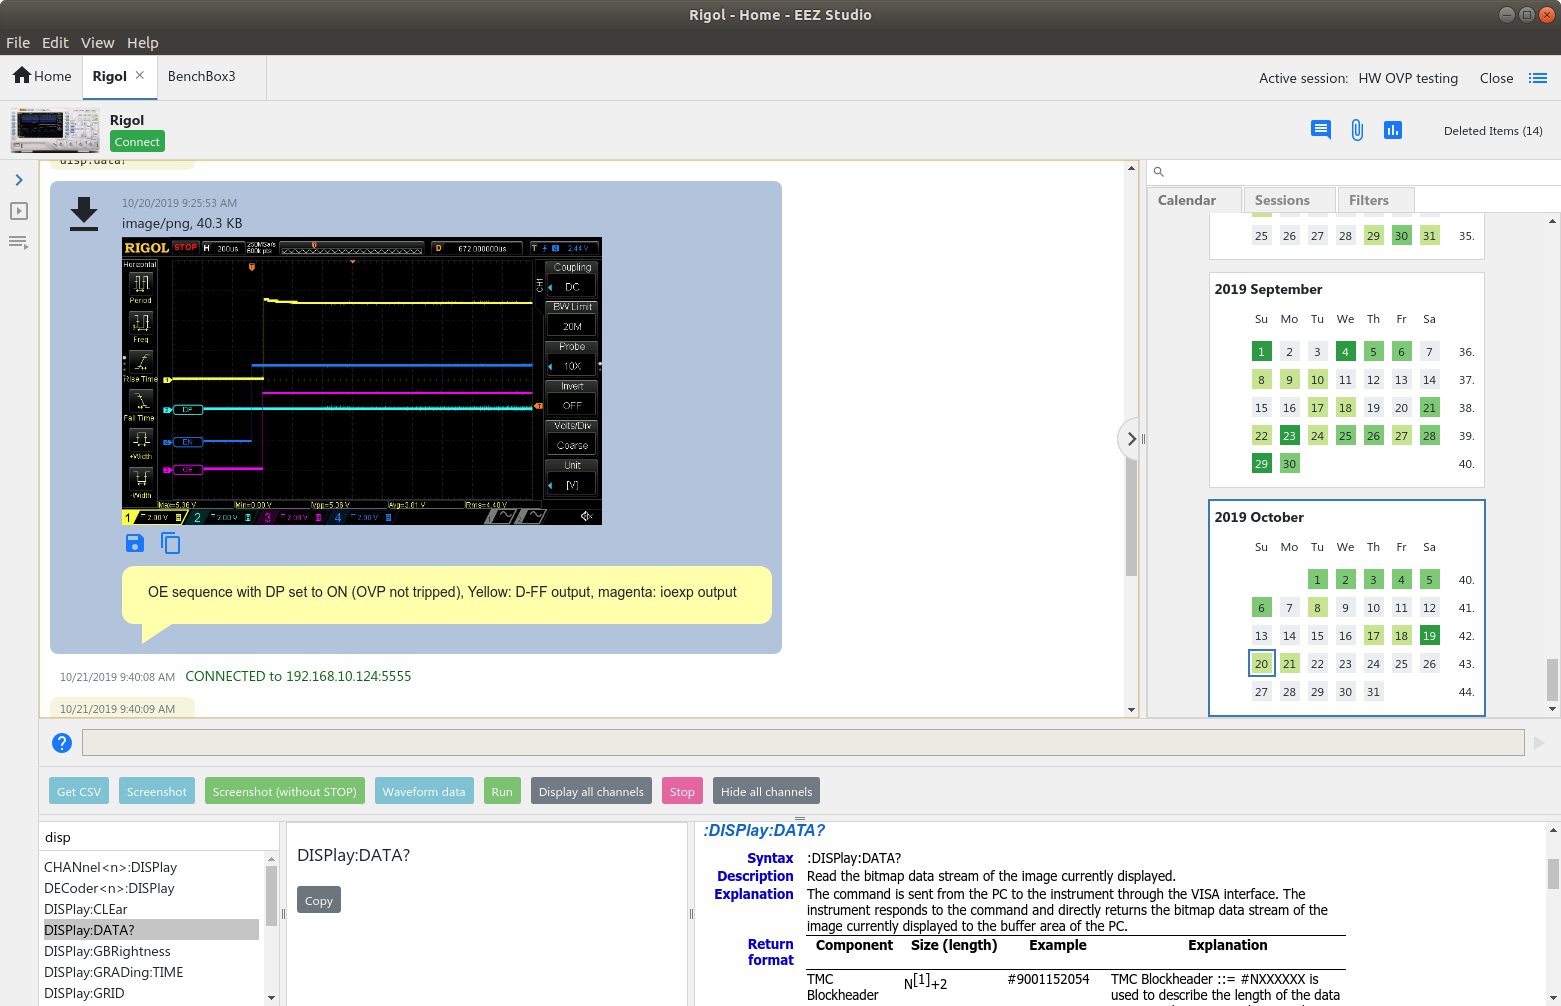Open the add note comment icon

[1320, 130]
